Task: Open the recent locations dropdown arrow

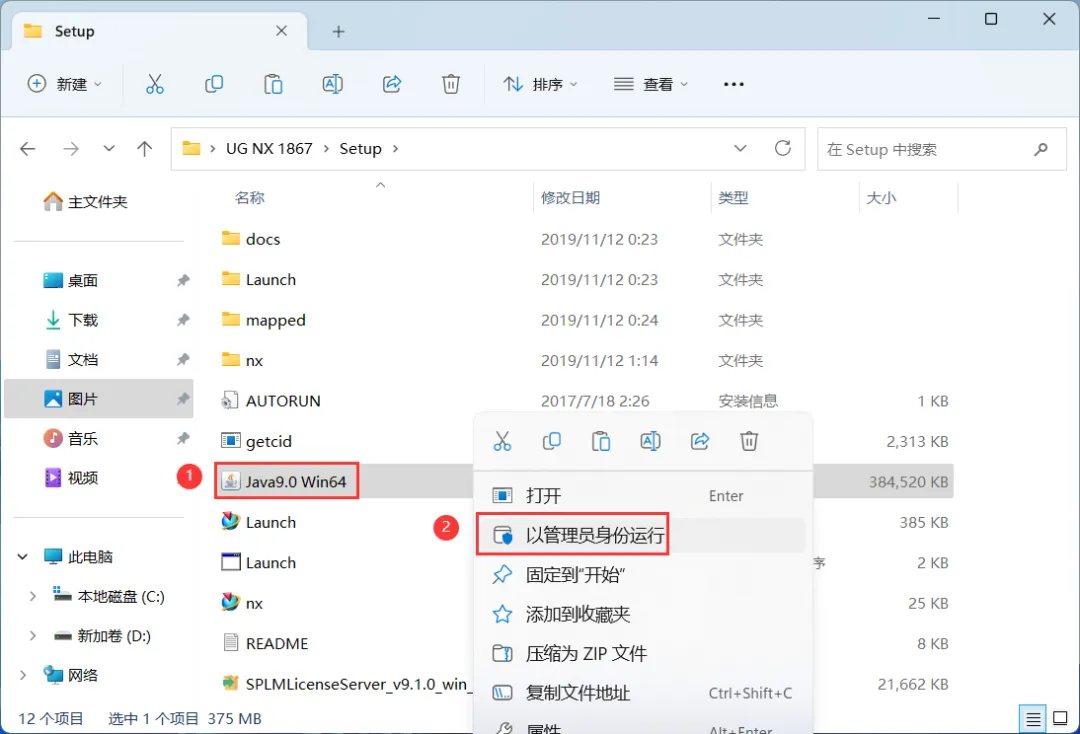Action: click(x=109, y=149)
